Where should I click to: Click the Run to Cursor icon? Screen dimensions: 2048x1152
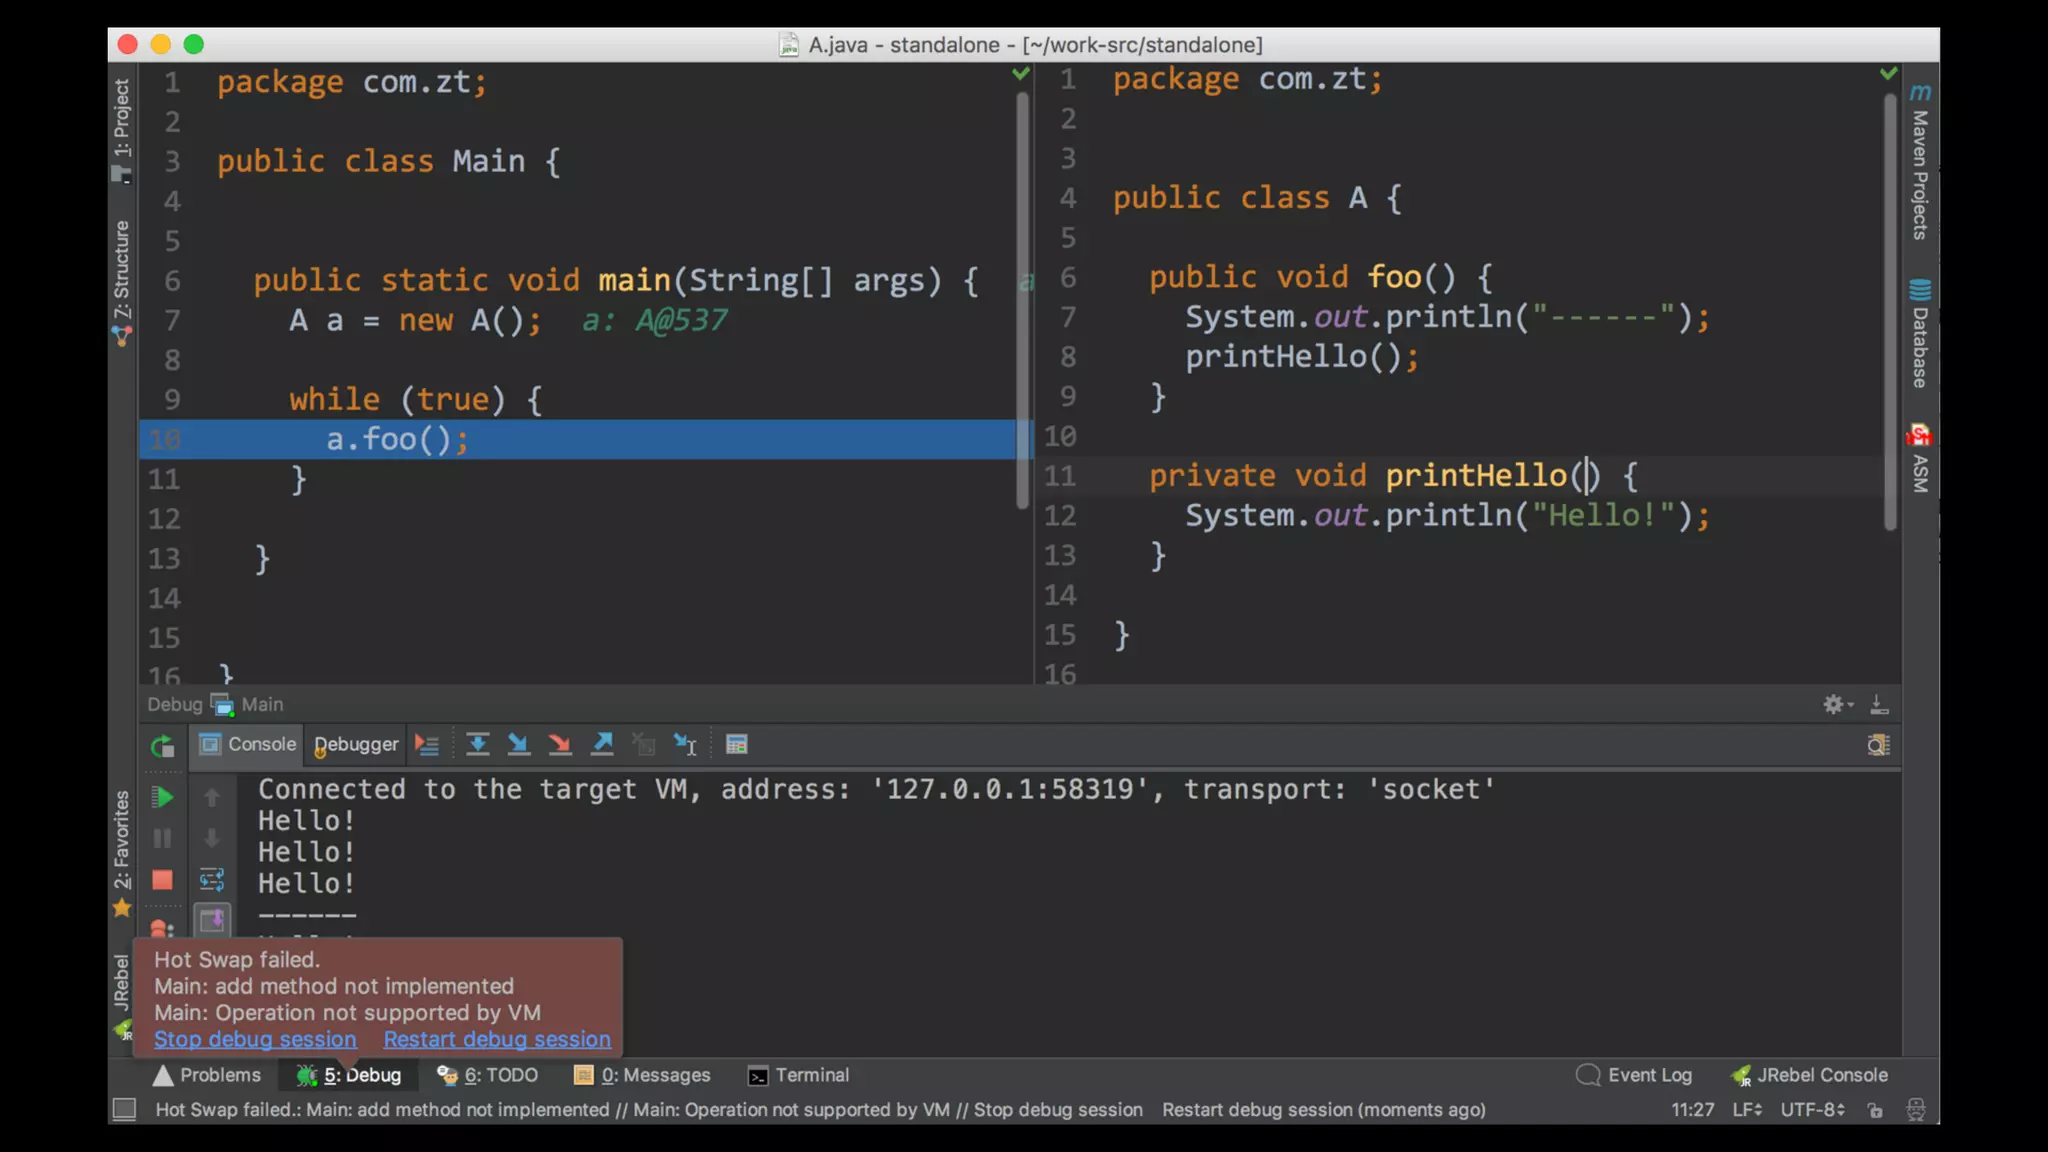pyautogui.click(x=685, y=744)
